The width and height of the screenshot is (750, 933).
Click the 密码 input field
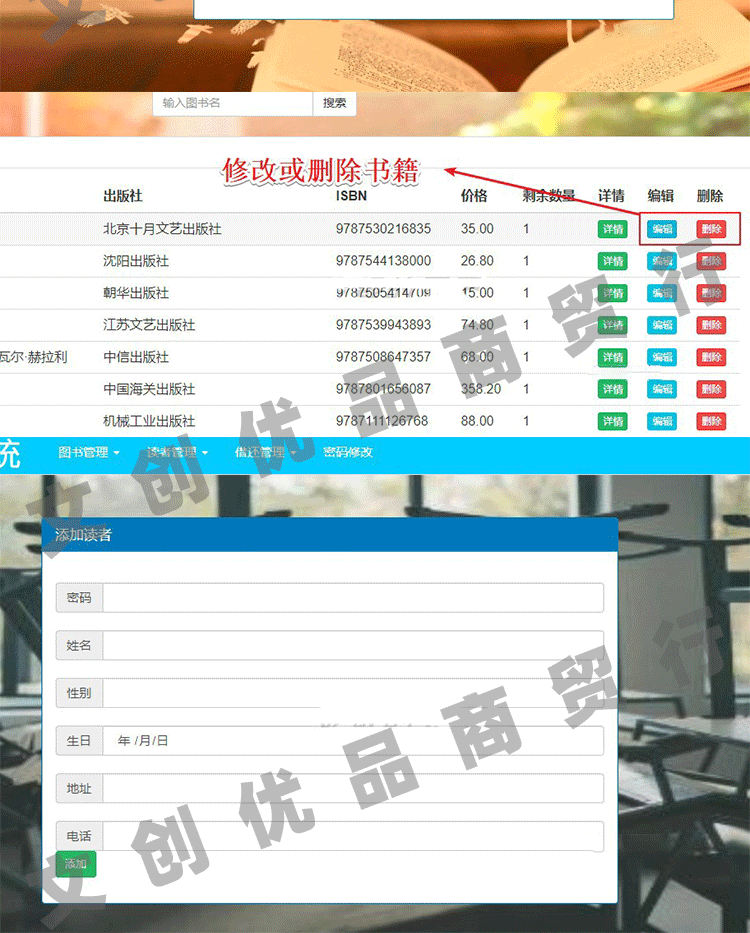coord(353,598)
